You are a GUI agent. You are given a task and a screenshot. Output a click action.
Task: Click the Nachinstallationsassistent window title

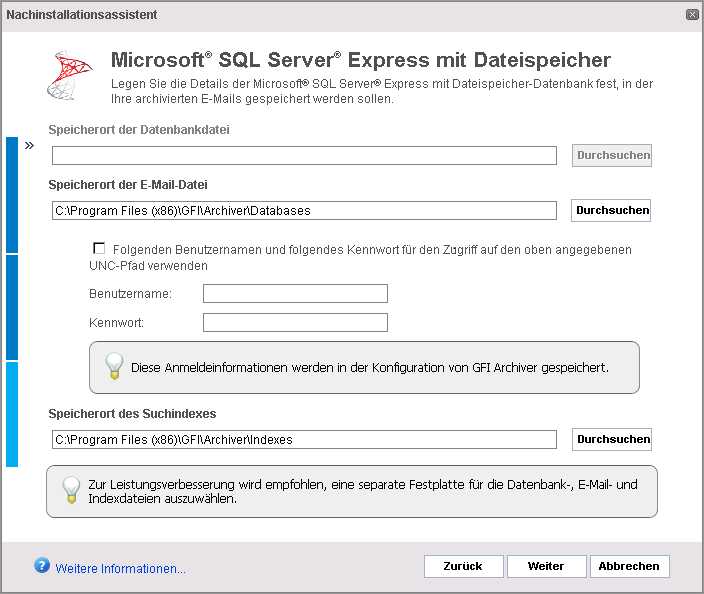[x=82, y=15]
